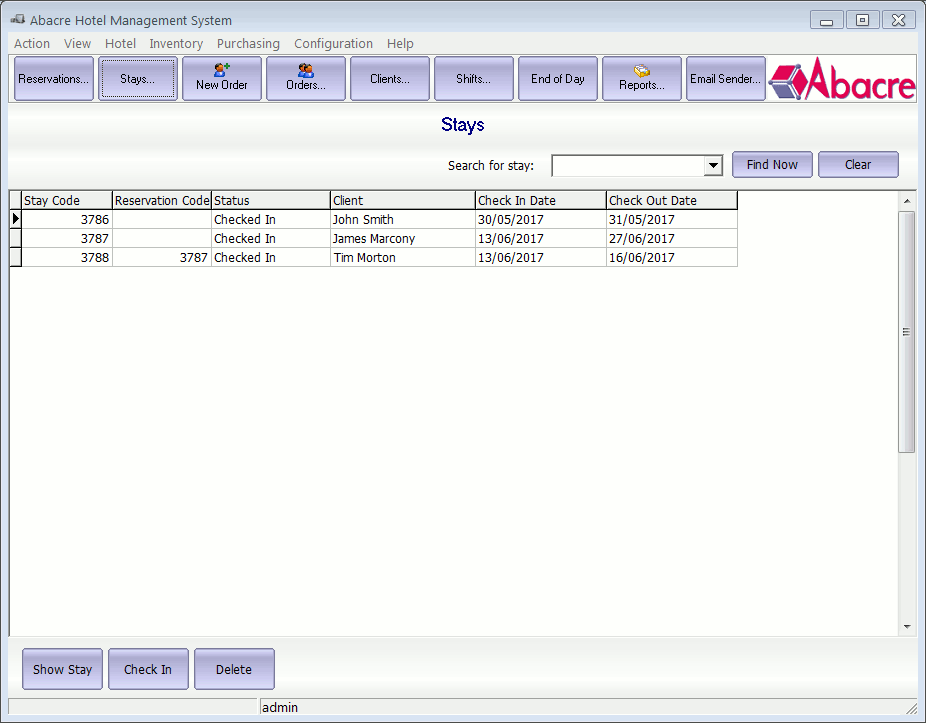The image size is (926, 723).
Task: Open the Shifts toolbar button
Action: tap(474, 79)
